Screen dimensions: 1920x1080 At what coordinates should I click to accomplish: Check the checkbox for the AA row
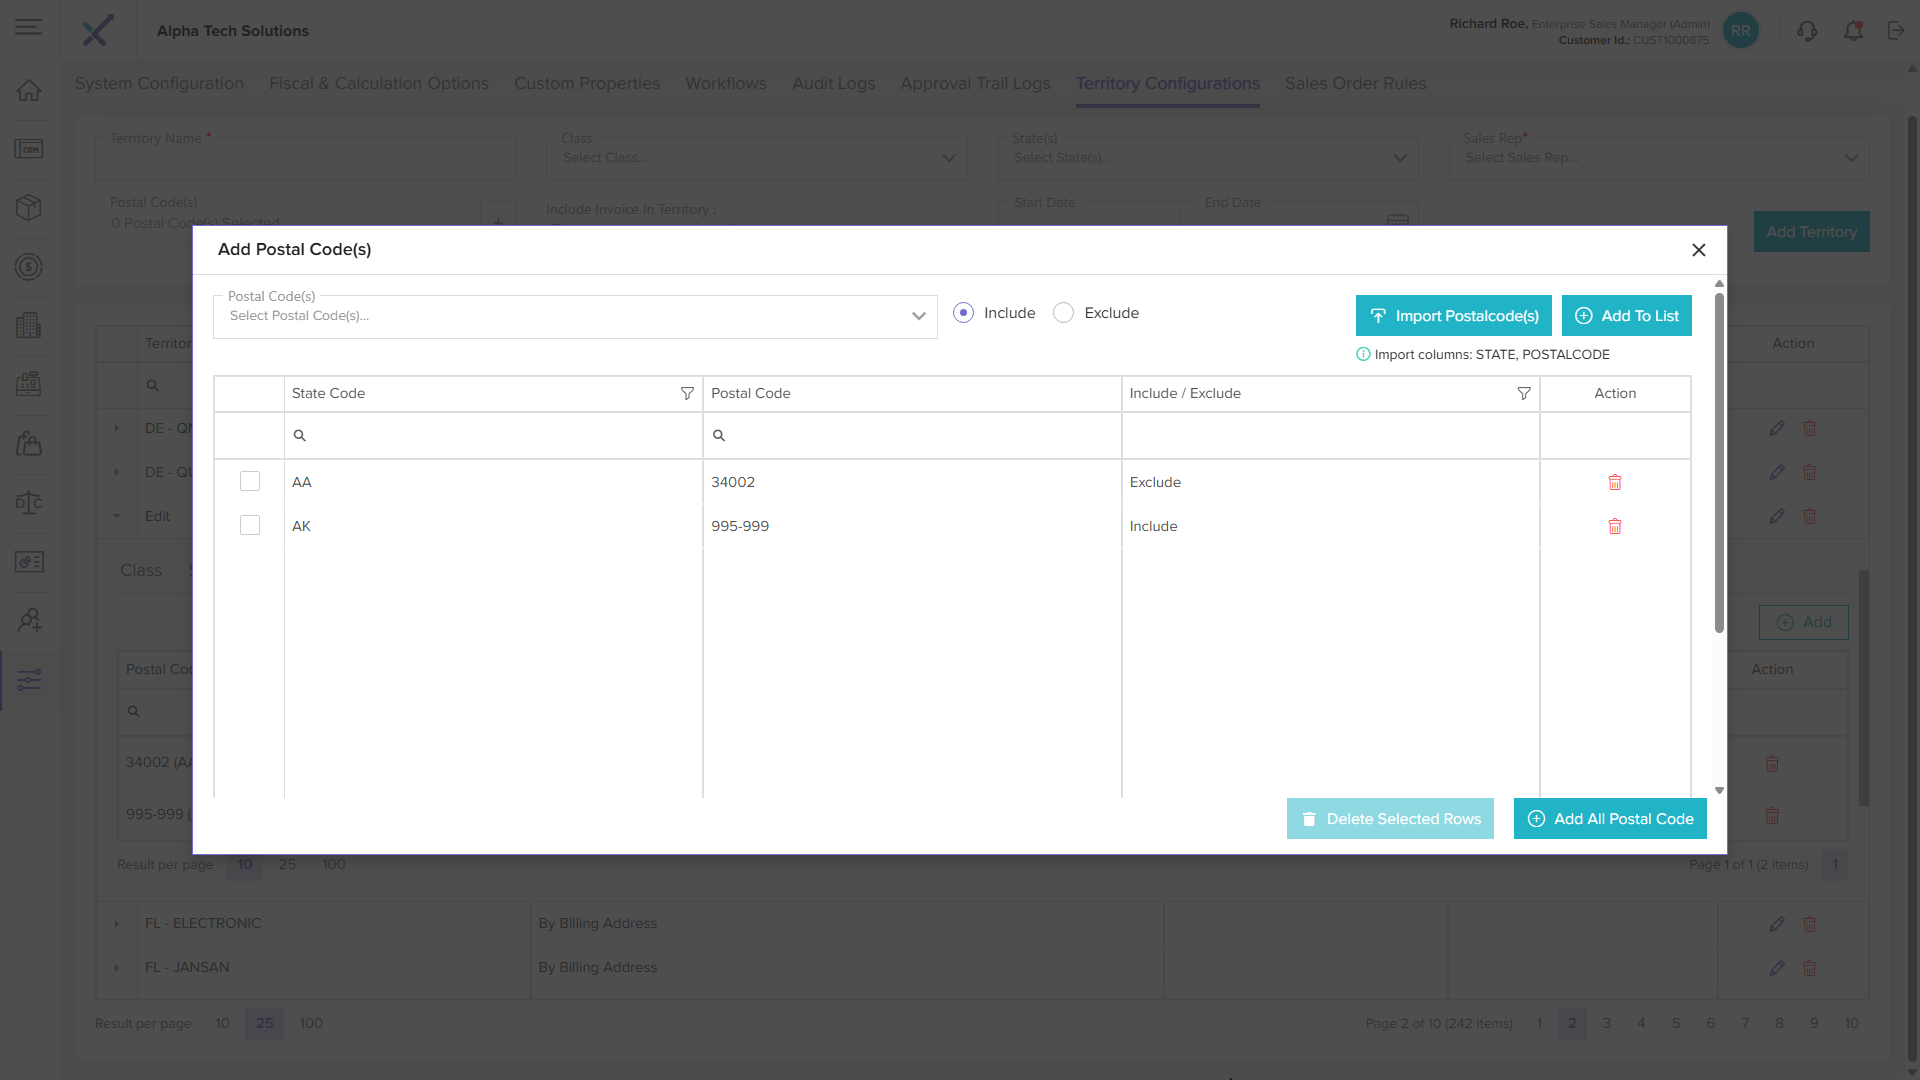[x=250, y=482]
